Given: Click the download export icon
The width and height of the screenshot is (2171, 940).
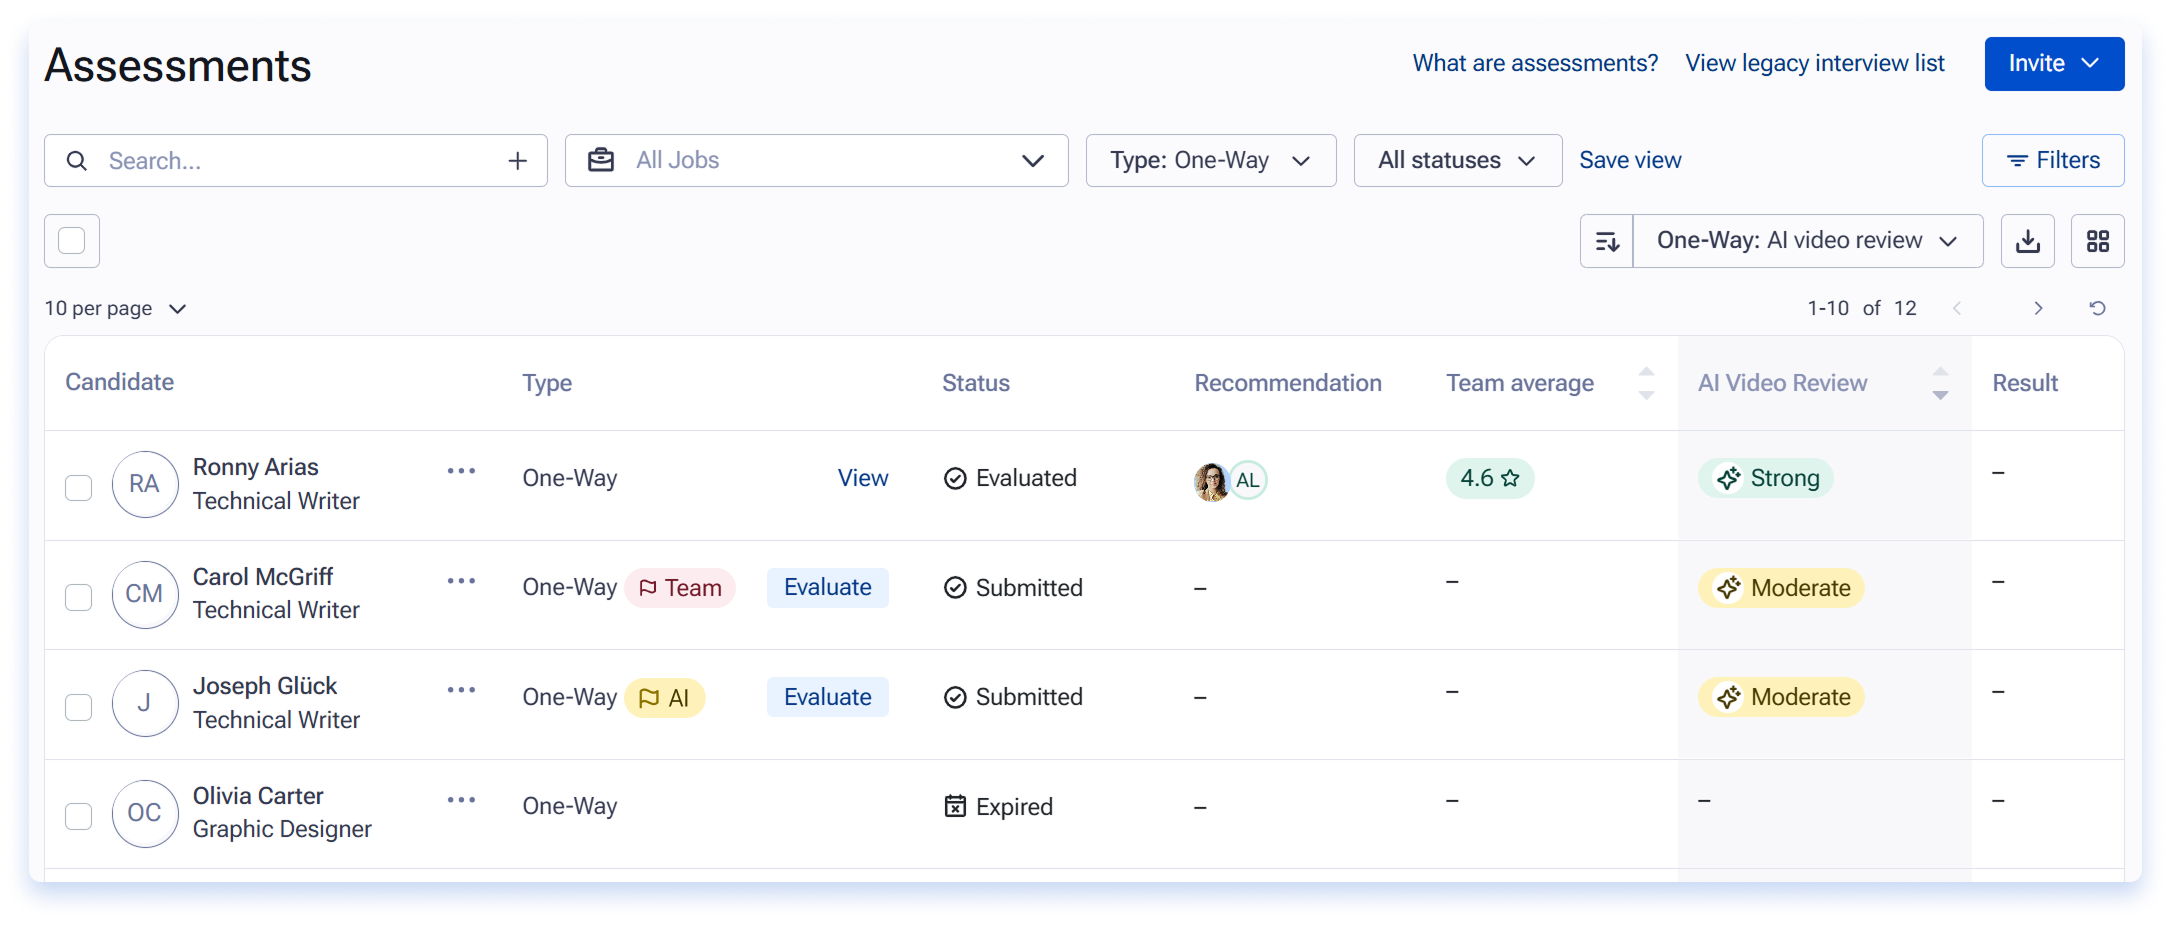Looking at the screenshot, I should (2027, 241).
